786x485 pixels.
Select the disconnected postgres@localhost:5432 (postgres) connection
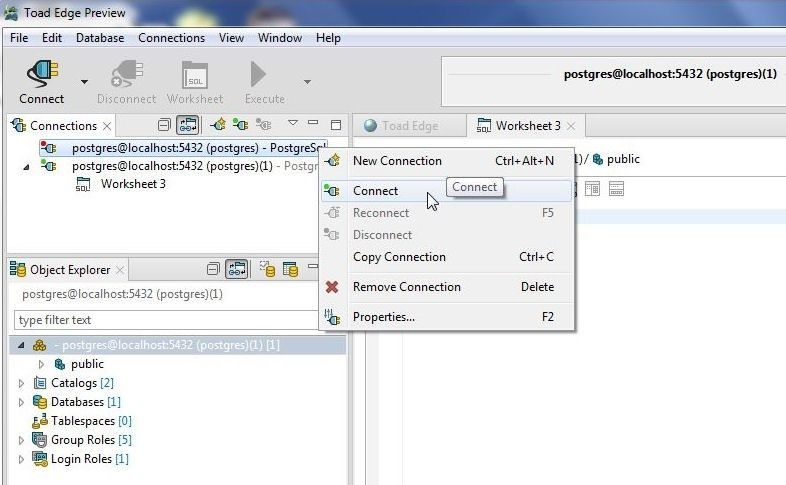(183, 148)
